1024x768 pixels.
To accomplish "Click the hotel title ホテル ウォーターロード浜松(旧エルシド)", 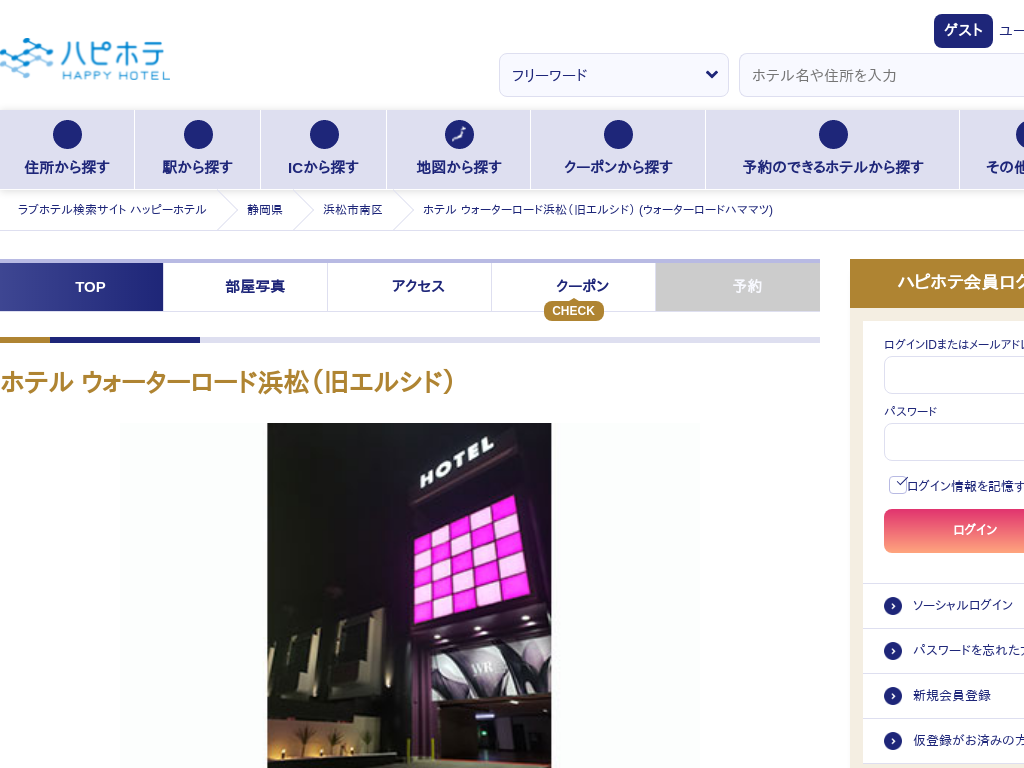I will tap(227, 382).
